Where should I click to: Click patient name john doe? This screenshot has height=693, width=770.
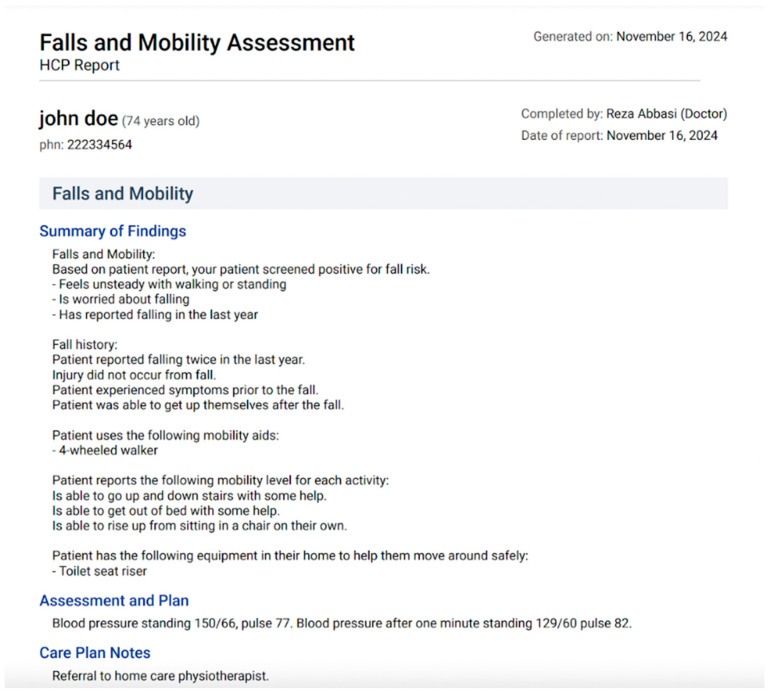pyautogui.click(x=77, y=120)
